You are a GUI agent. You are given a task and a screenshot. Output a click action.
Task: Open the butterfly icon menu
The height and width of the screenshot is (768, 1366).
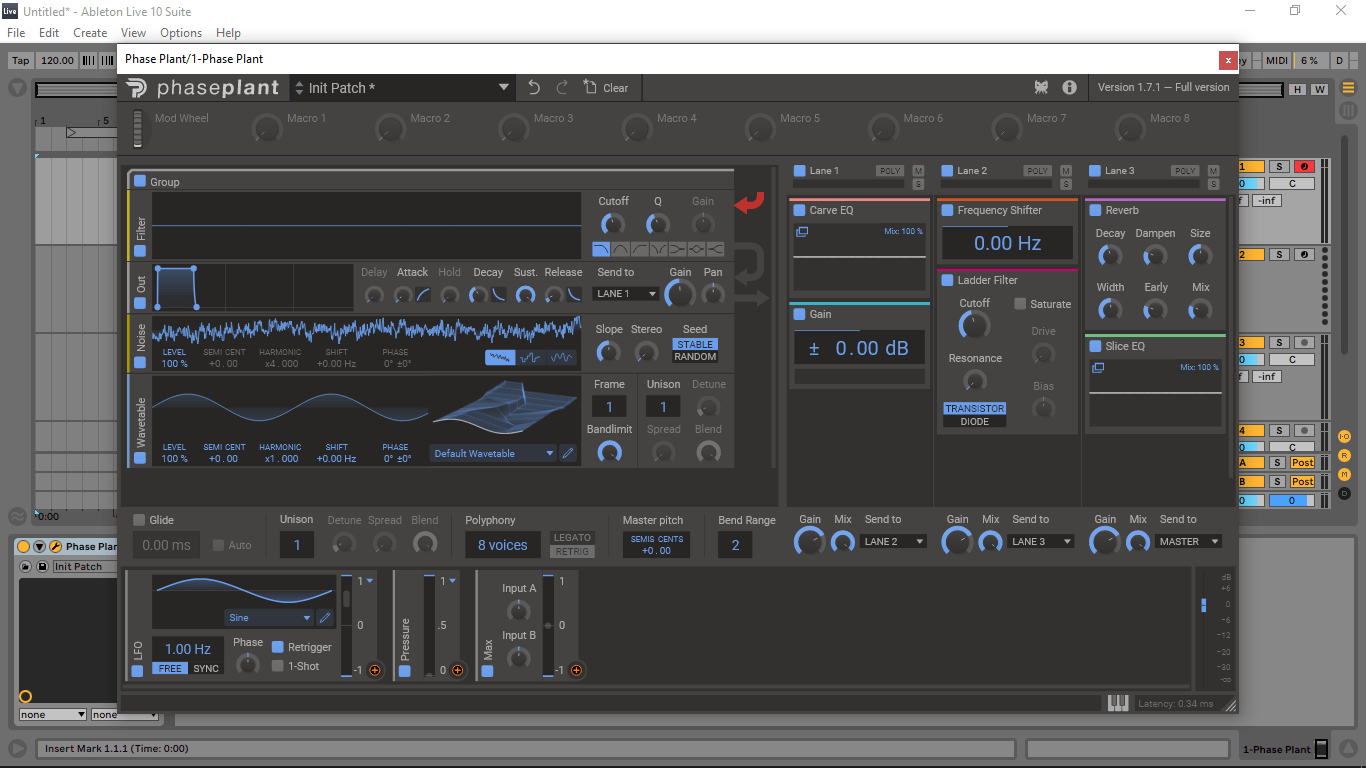point(1041,88)
